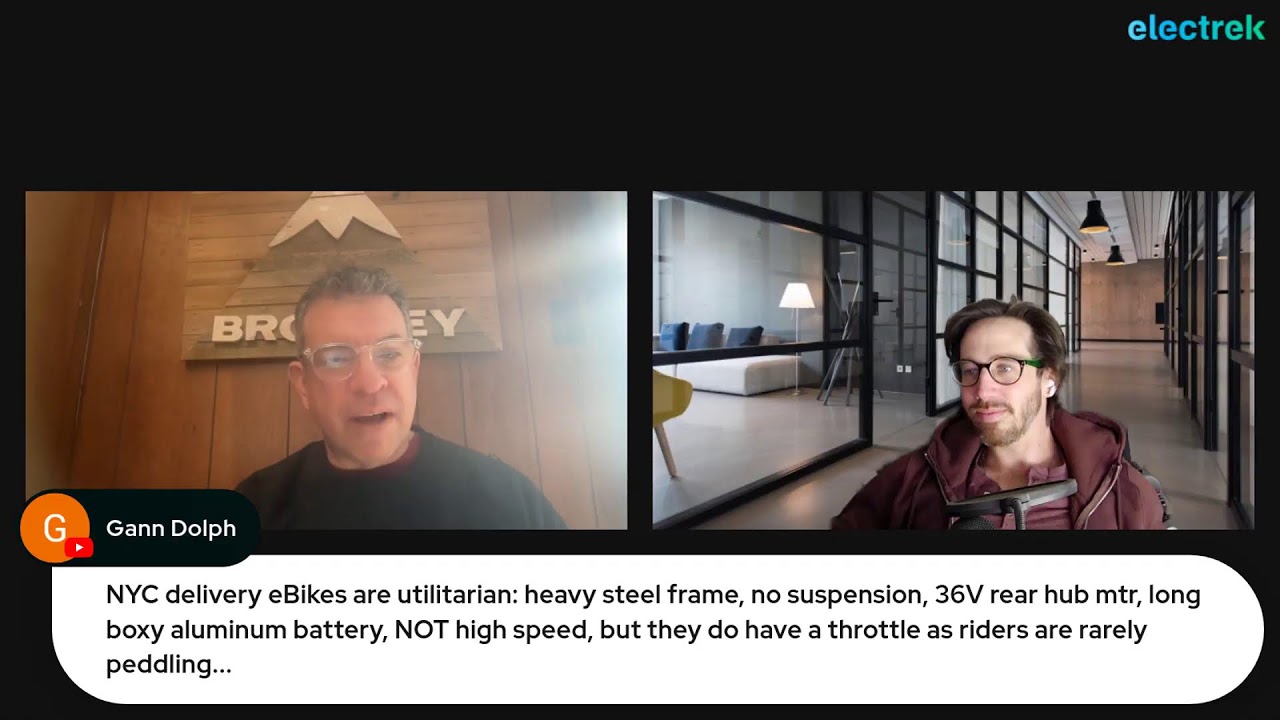Click the white comment bubble background
This screenshot has width=1280, height=720.
658,629
